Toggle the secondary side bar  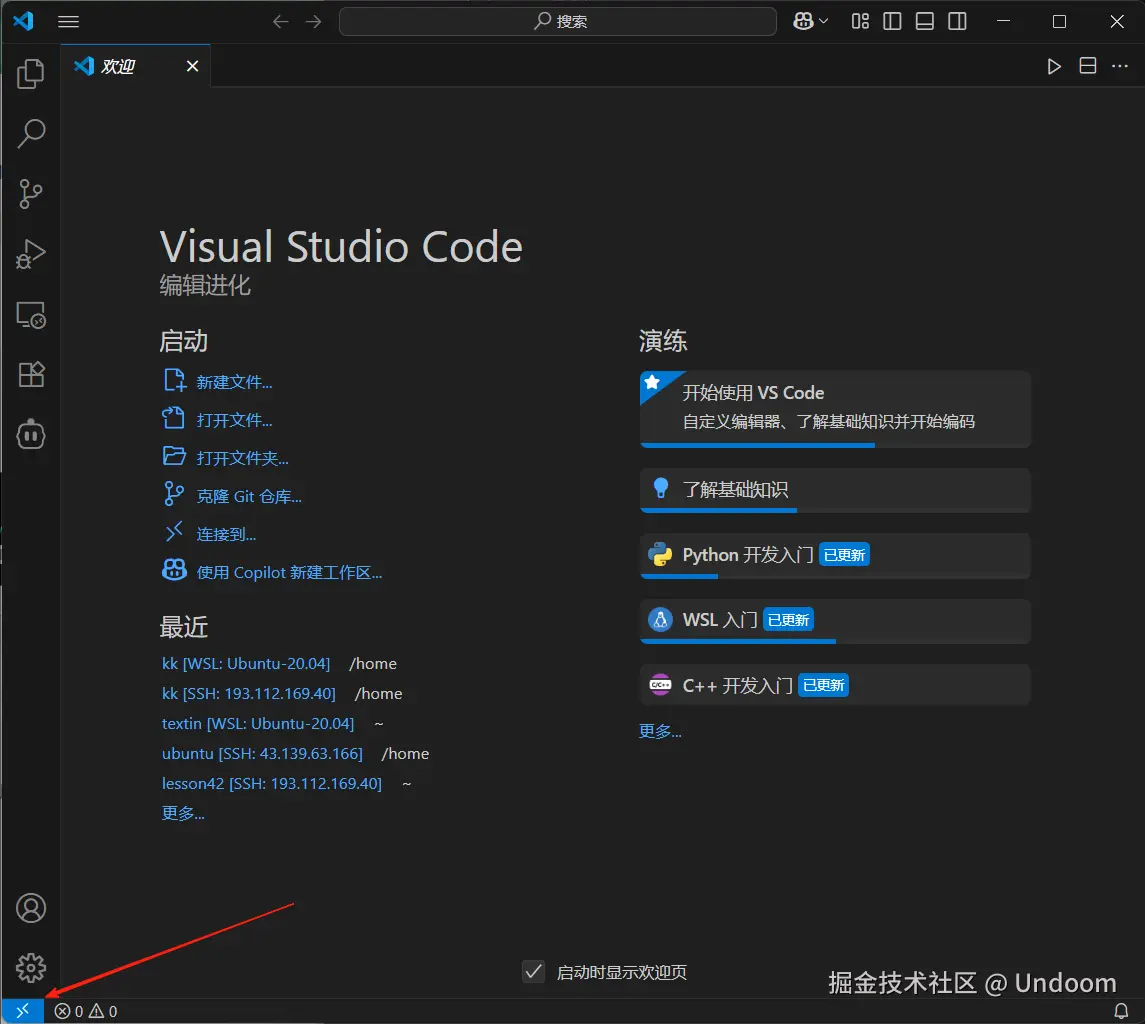(957, 21)
